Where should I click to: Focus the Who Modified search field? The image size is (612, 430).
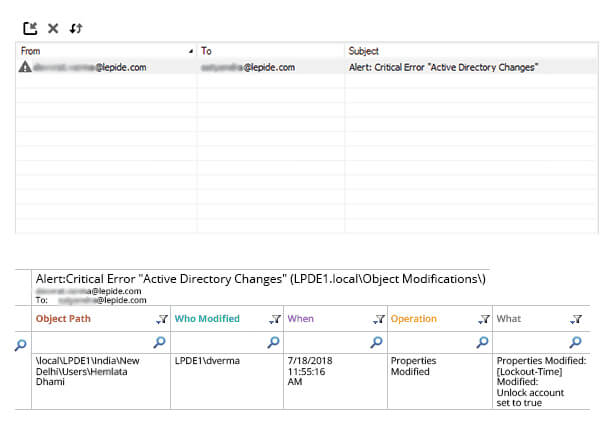pyautogui.click(x=227, y=343)
